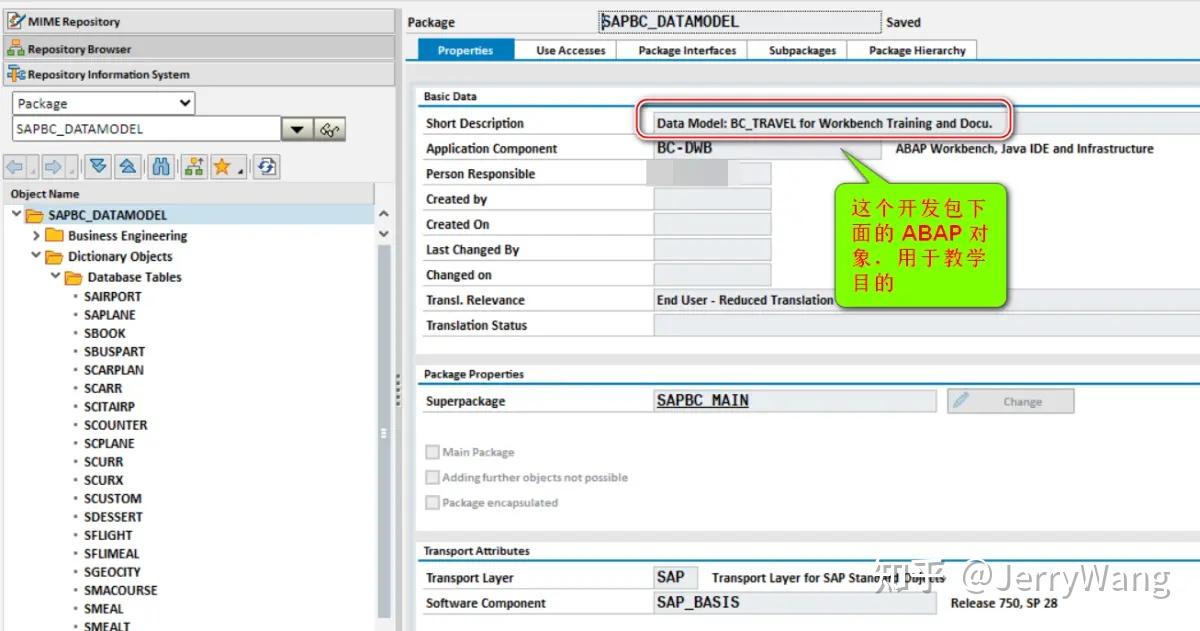Open the Package Hierarchy tab
The height and width of the screenshot is (631, 1200).
point(912,49)
